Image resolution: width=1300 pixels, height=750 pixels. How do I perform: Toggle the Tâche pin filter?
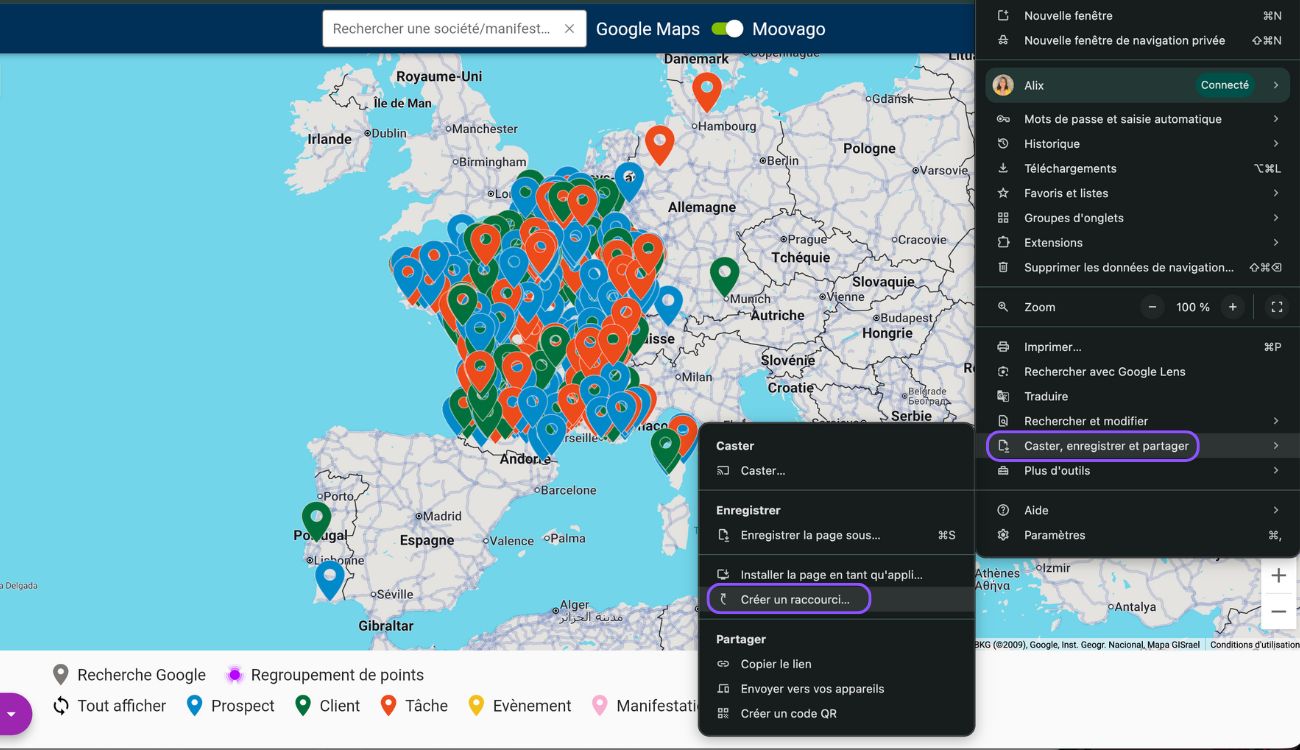click(414, 706)
